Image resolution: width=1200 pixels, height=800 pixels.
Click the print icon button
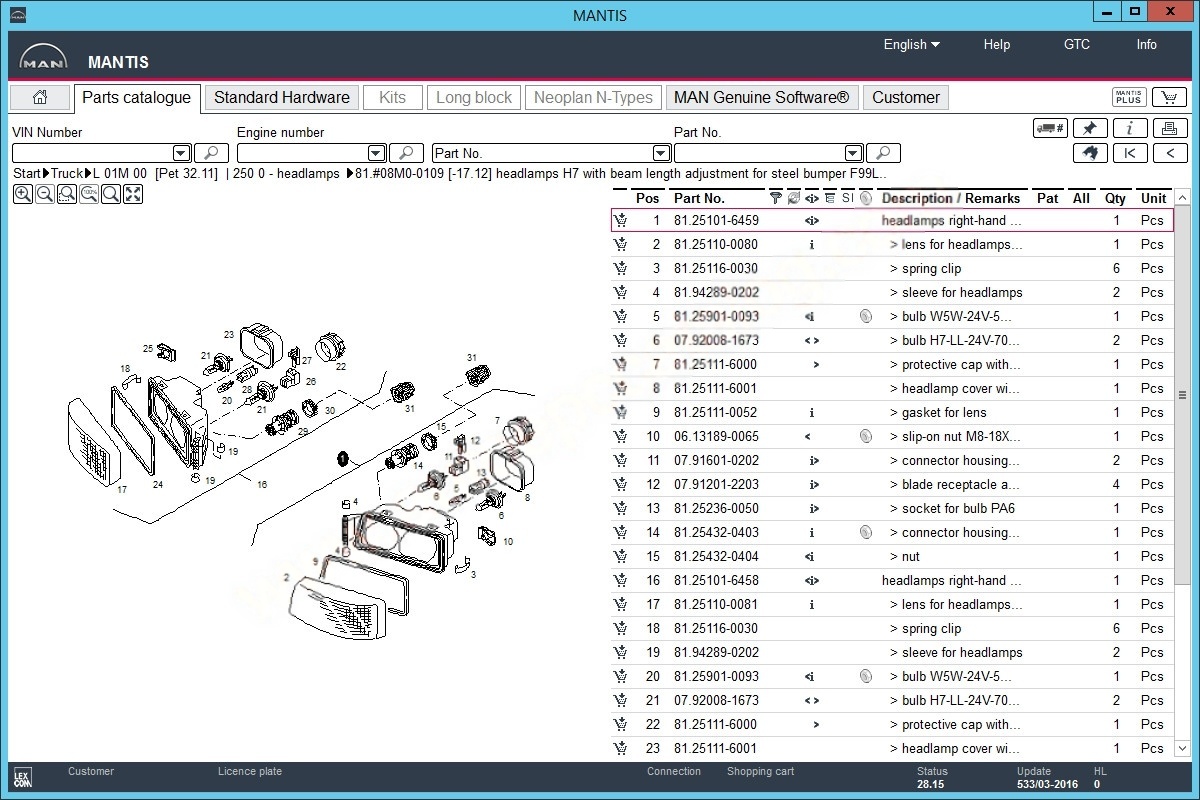coord(1169,128)
